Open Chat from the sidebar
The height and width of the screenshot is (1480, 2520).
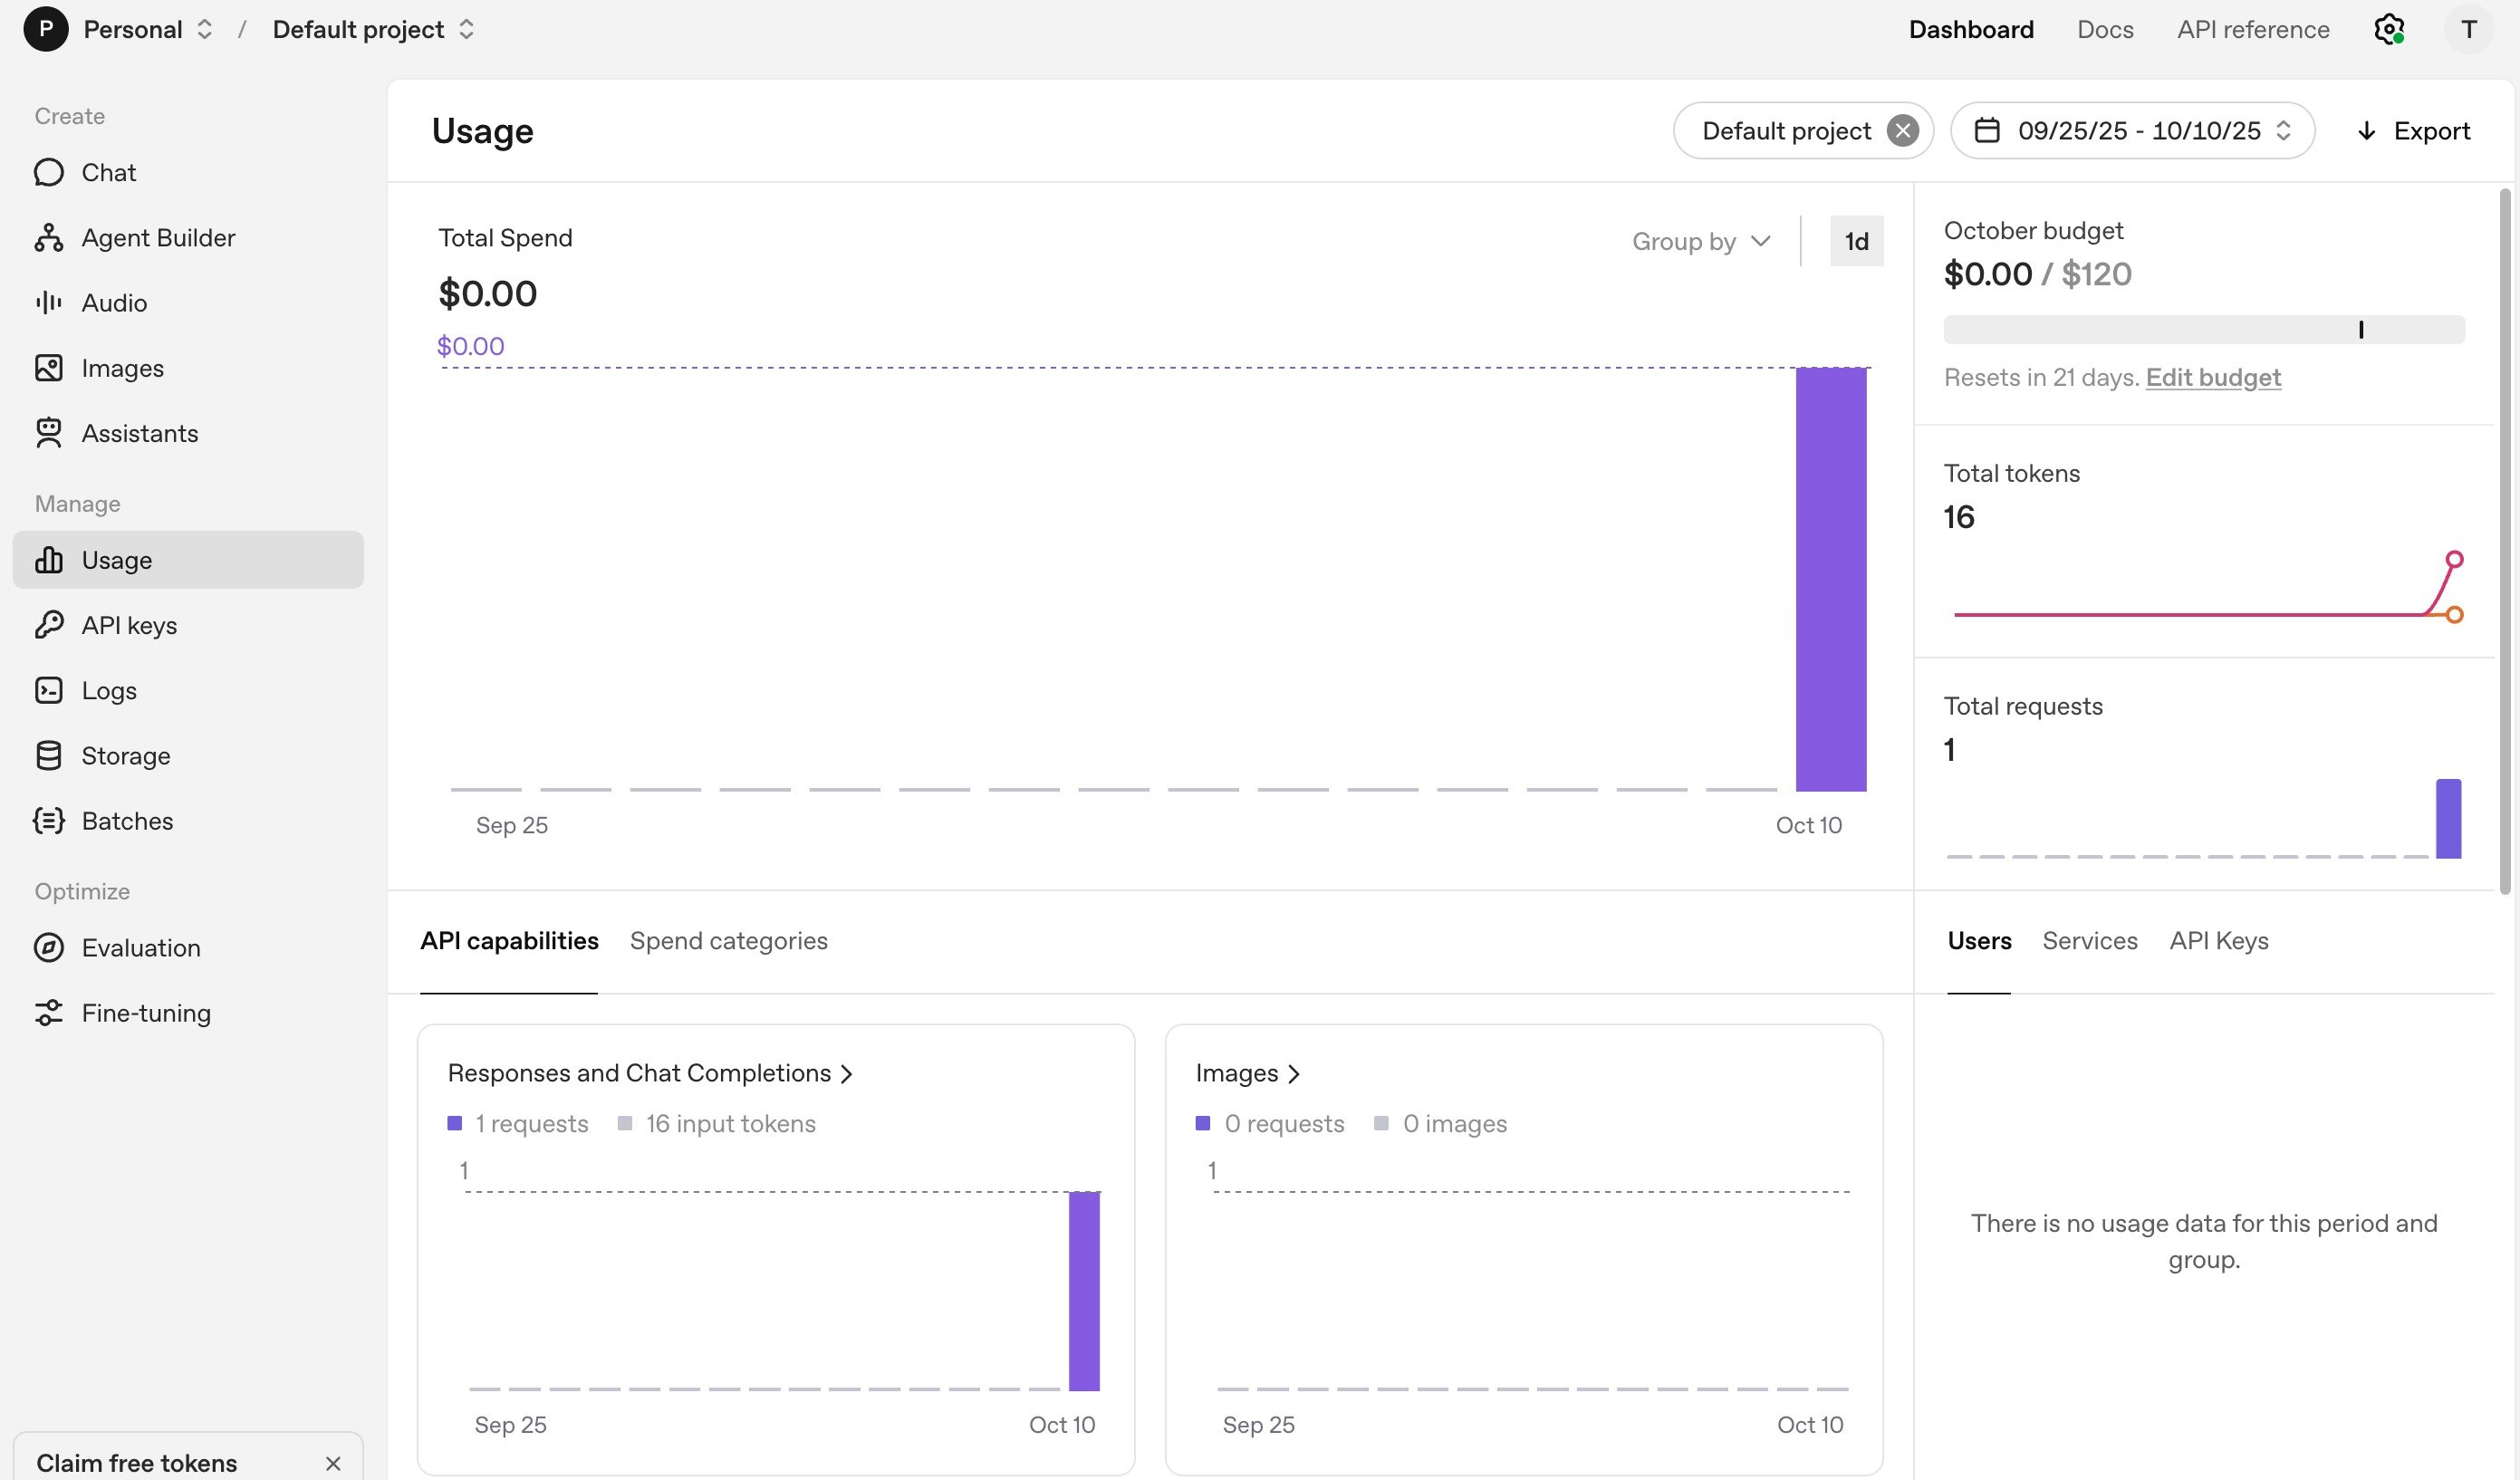point(108,172)
